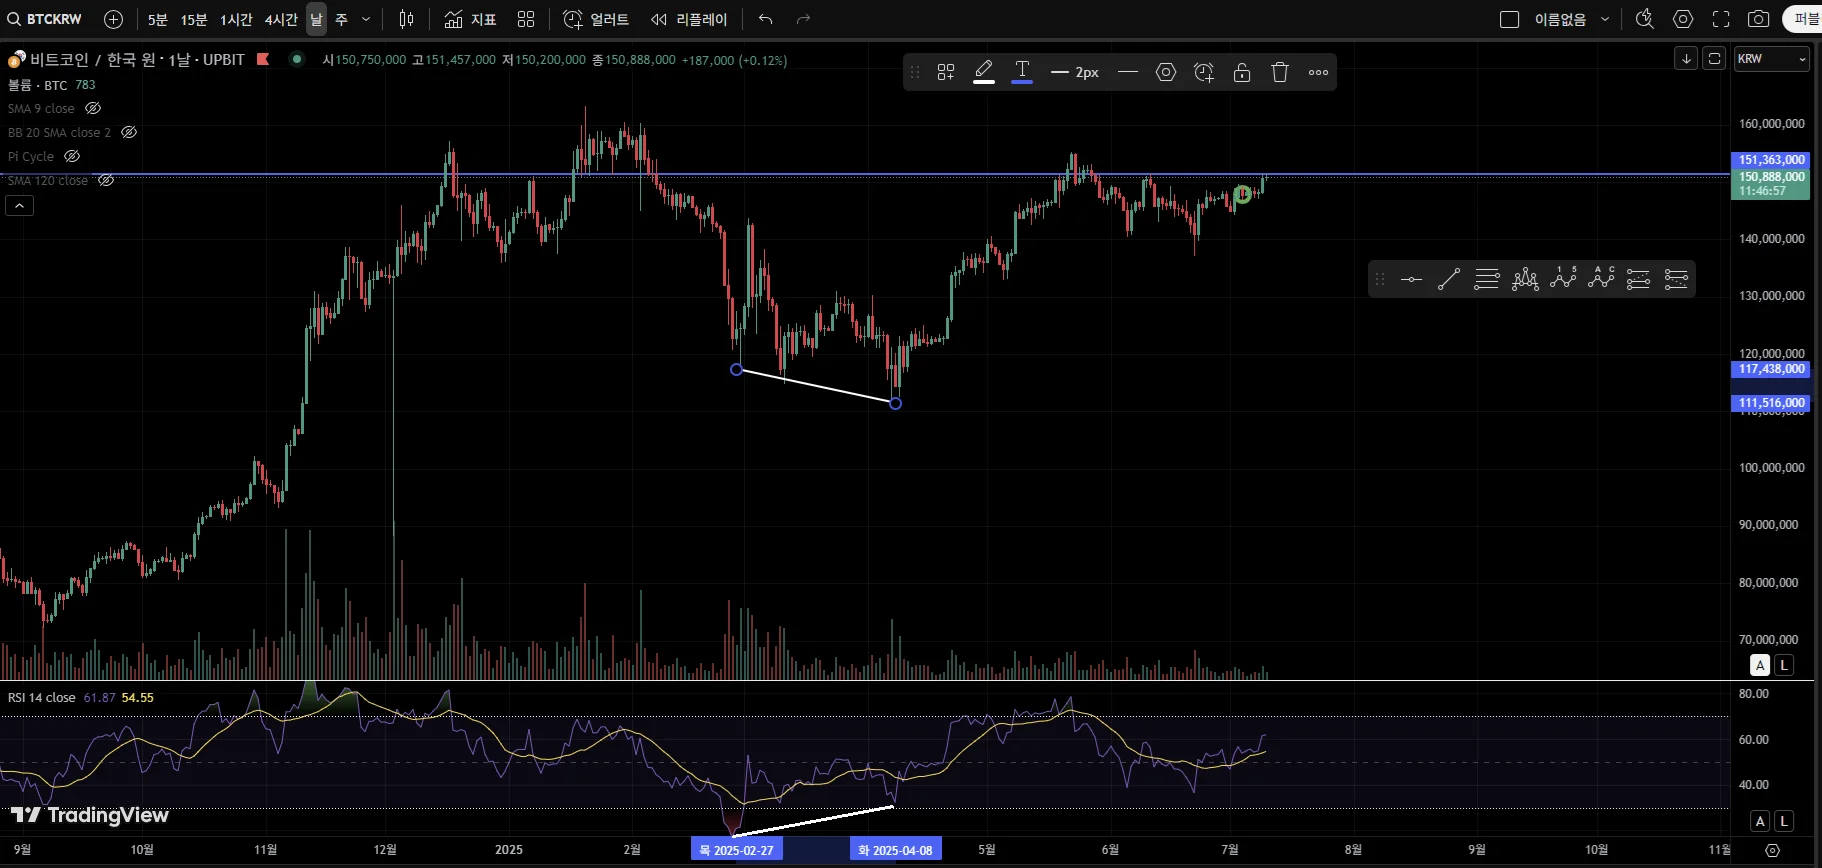Show the hidden BB 20 SMA indicator
Image resolution: width=1822 pixels, height=868 pixels.
[129, 132]
